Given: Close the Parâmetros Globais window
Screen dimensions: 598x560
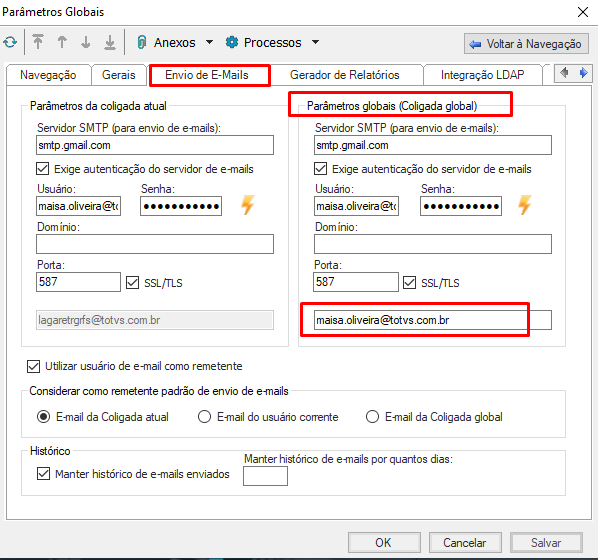Looking at the screenshot, I should click(583, 12).
